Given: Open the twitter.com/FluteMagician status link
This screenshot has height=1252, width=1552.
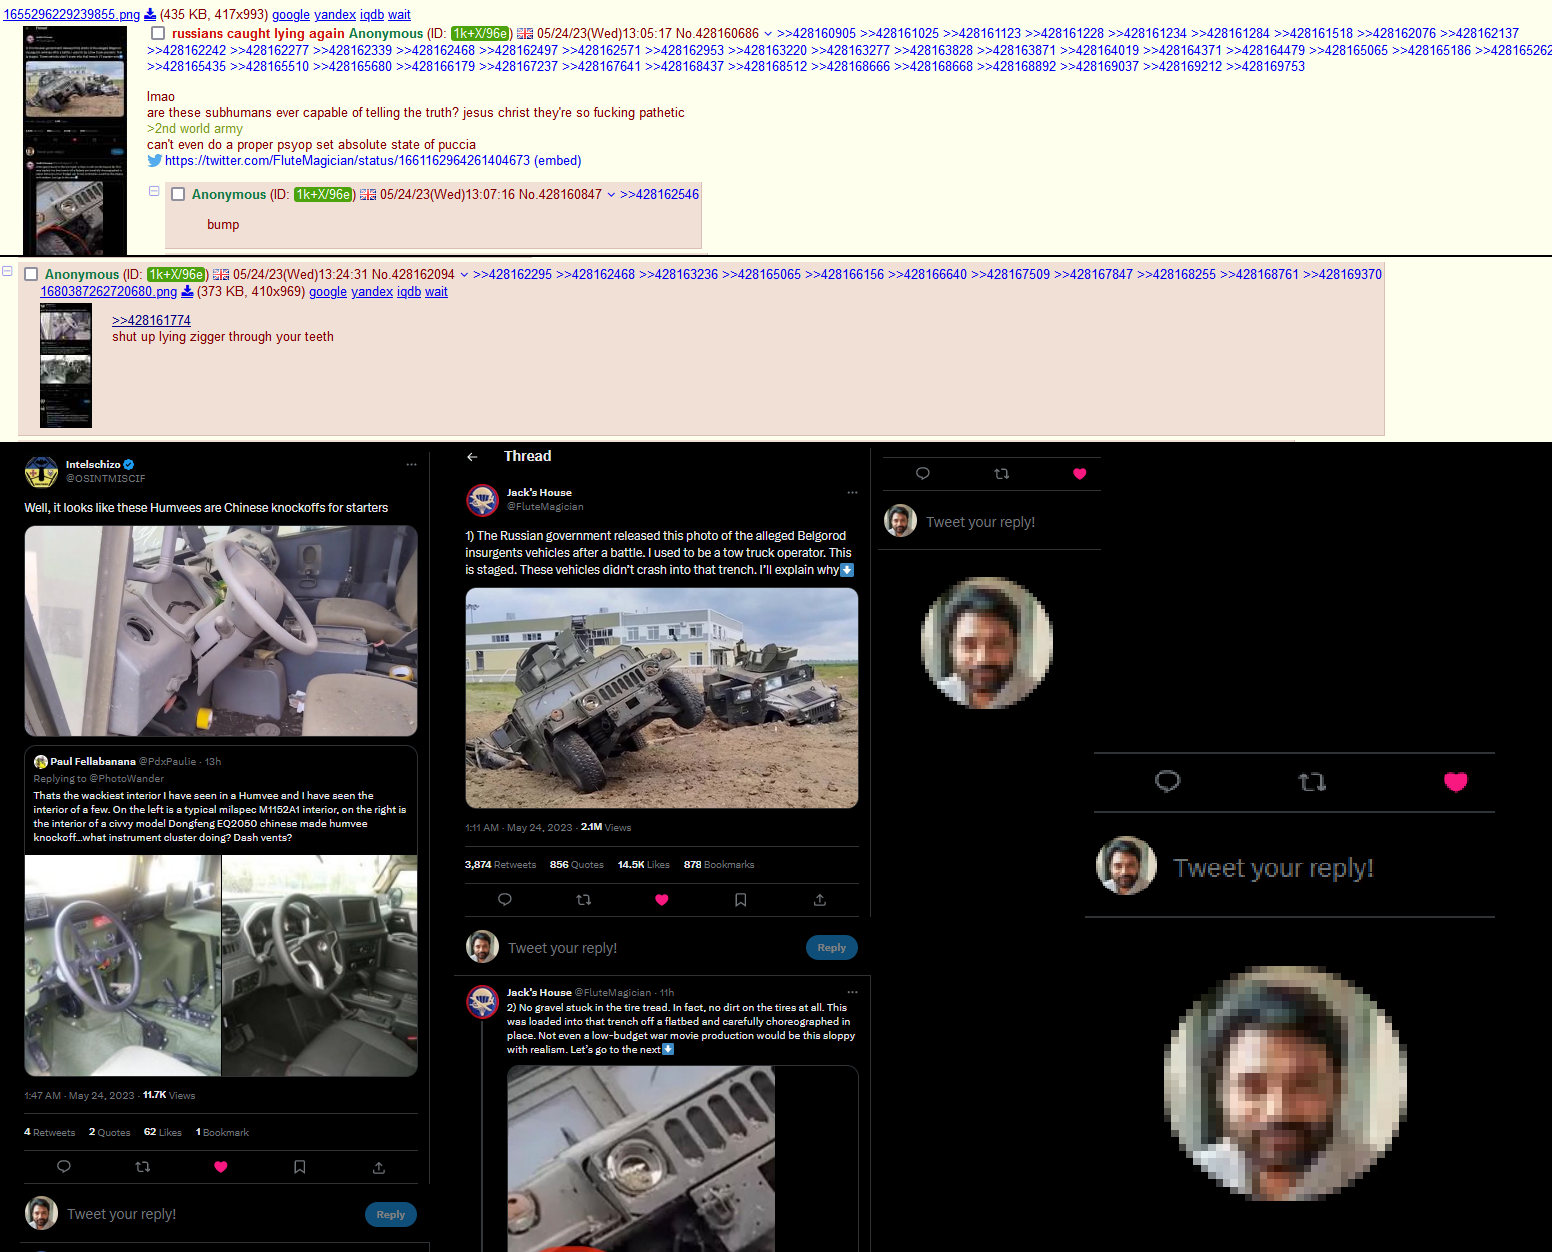Looking at the screenshot, I should click(347, 161).
